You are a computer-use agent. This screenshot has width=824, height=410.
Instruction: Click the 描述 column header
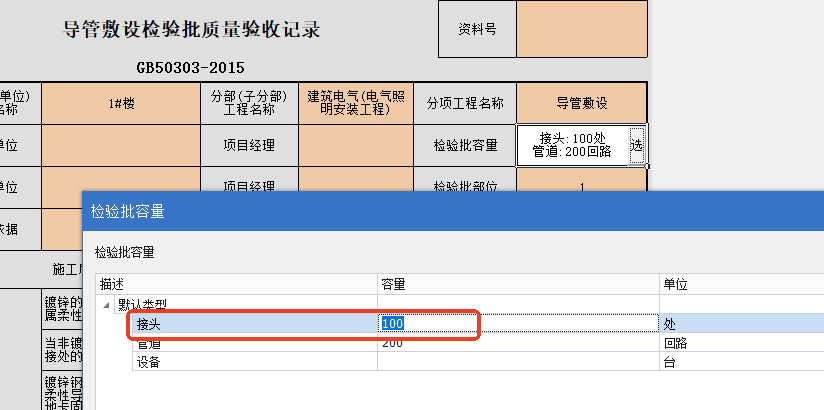coord(236,284)
